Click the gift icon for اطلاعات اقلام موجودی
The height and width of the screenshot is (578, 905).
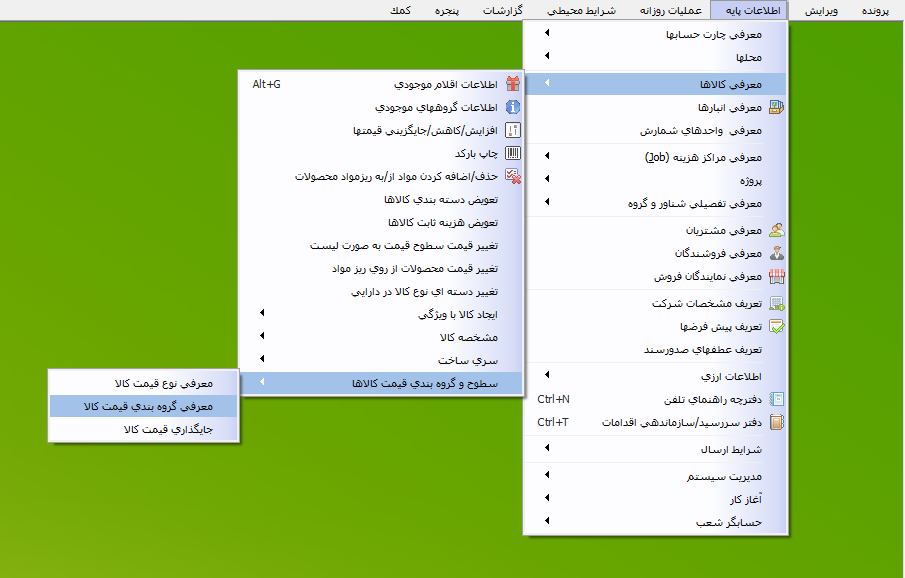point(512,84)
